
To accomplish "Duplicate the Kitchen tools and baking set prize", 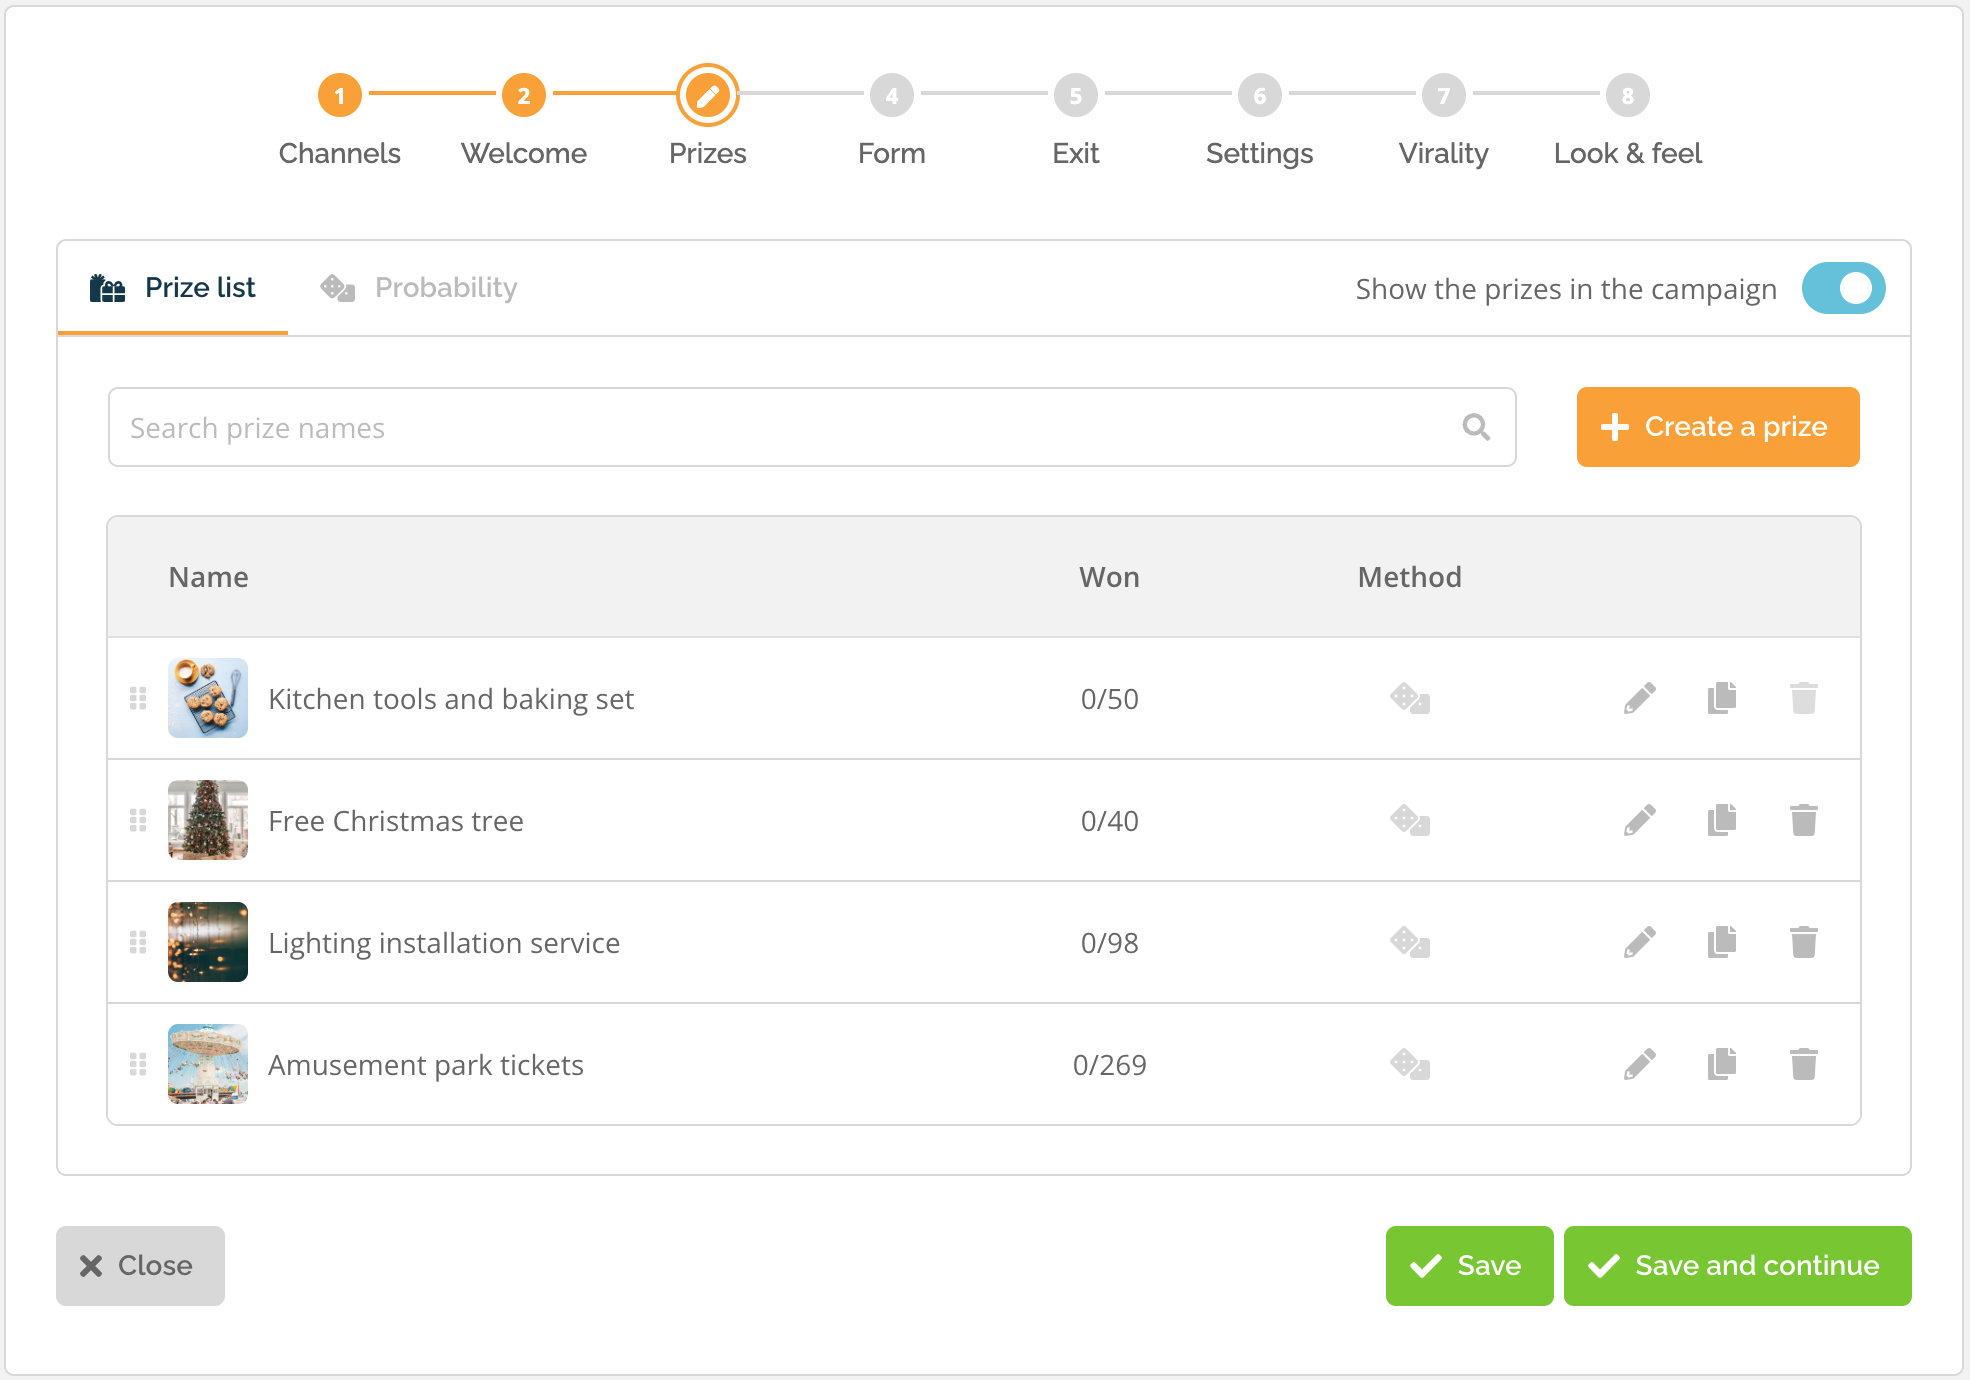I will (1722, 698).
